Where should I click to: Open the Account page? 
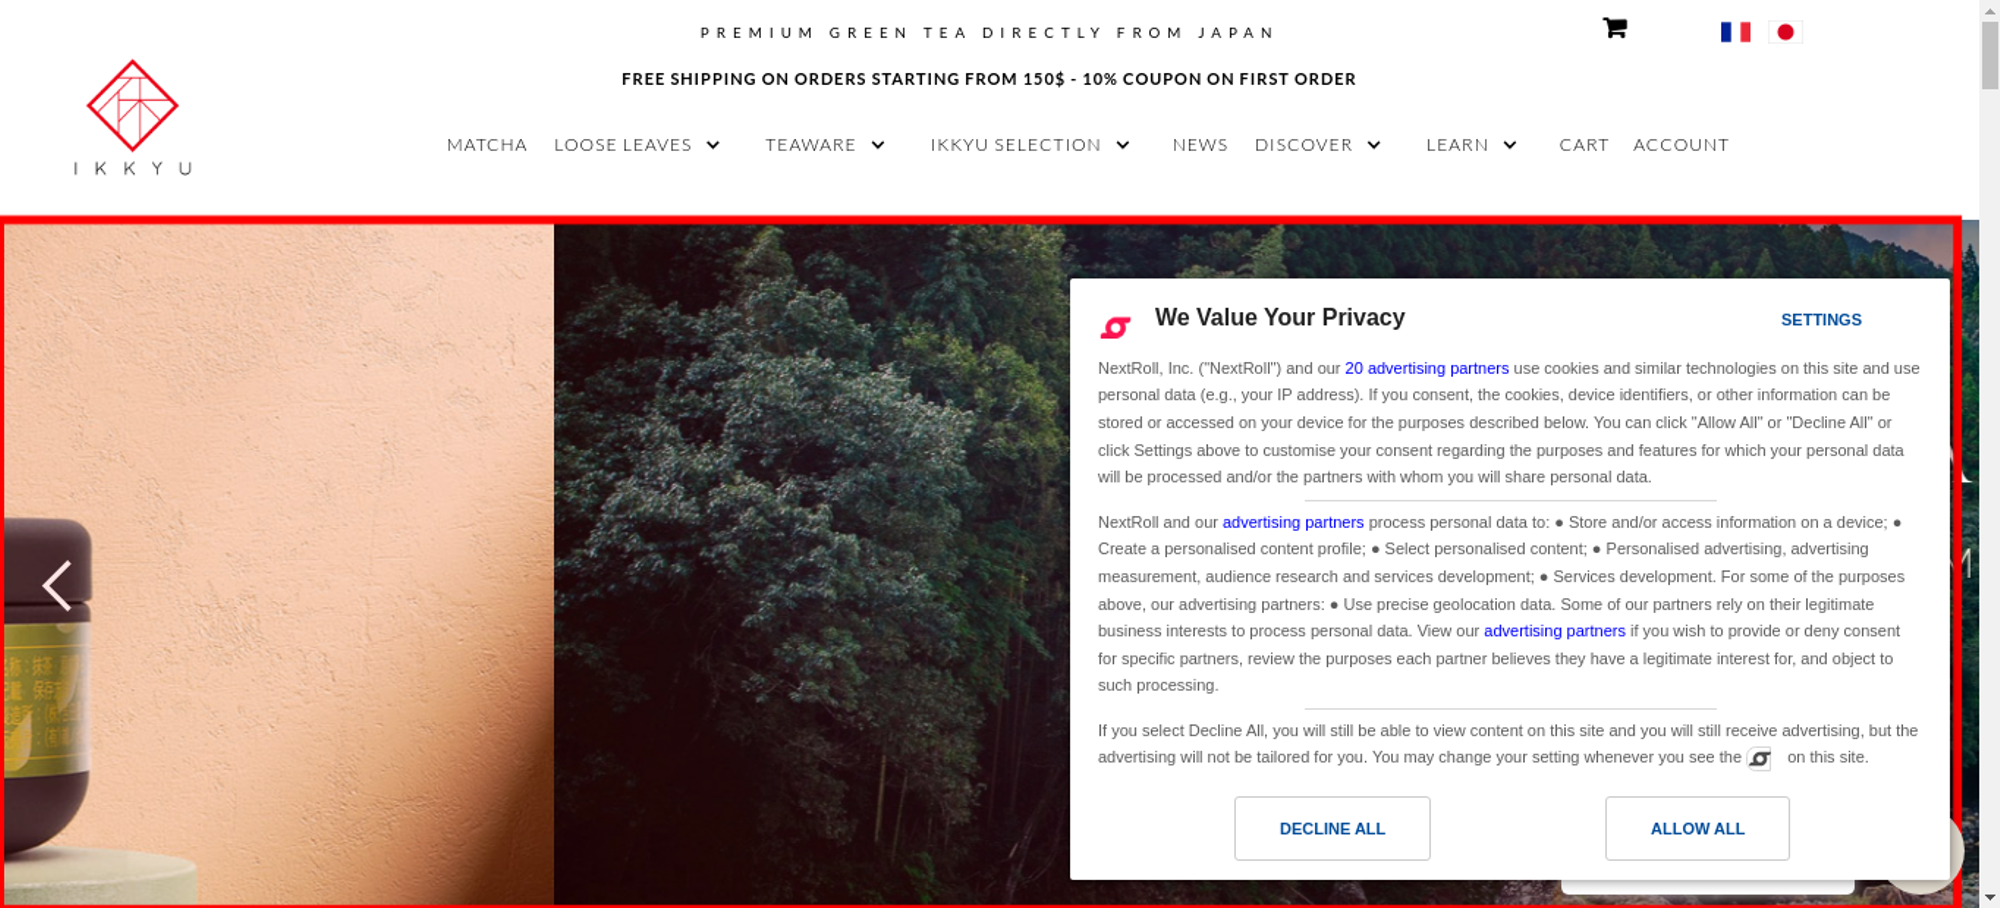coord(1681,145)
